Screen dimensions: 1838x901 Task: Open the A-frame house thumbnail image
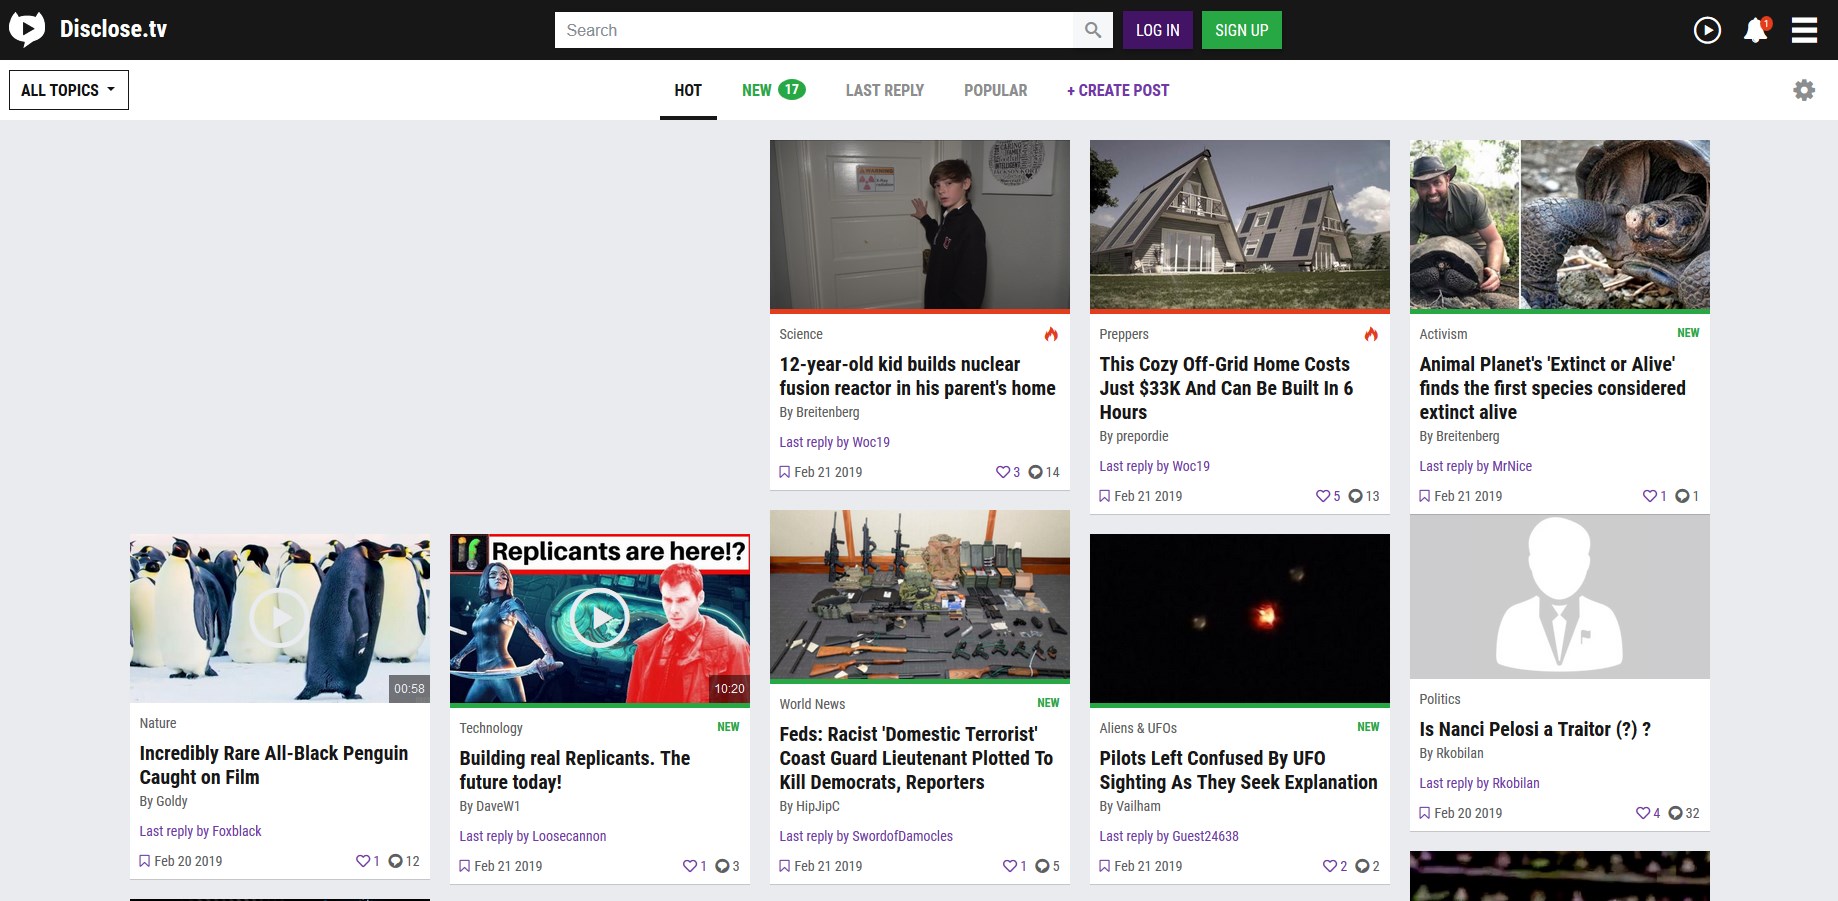1240,225
